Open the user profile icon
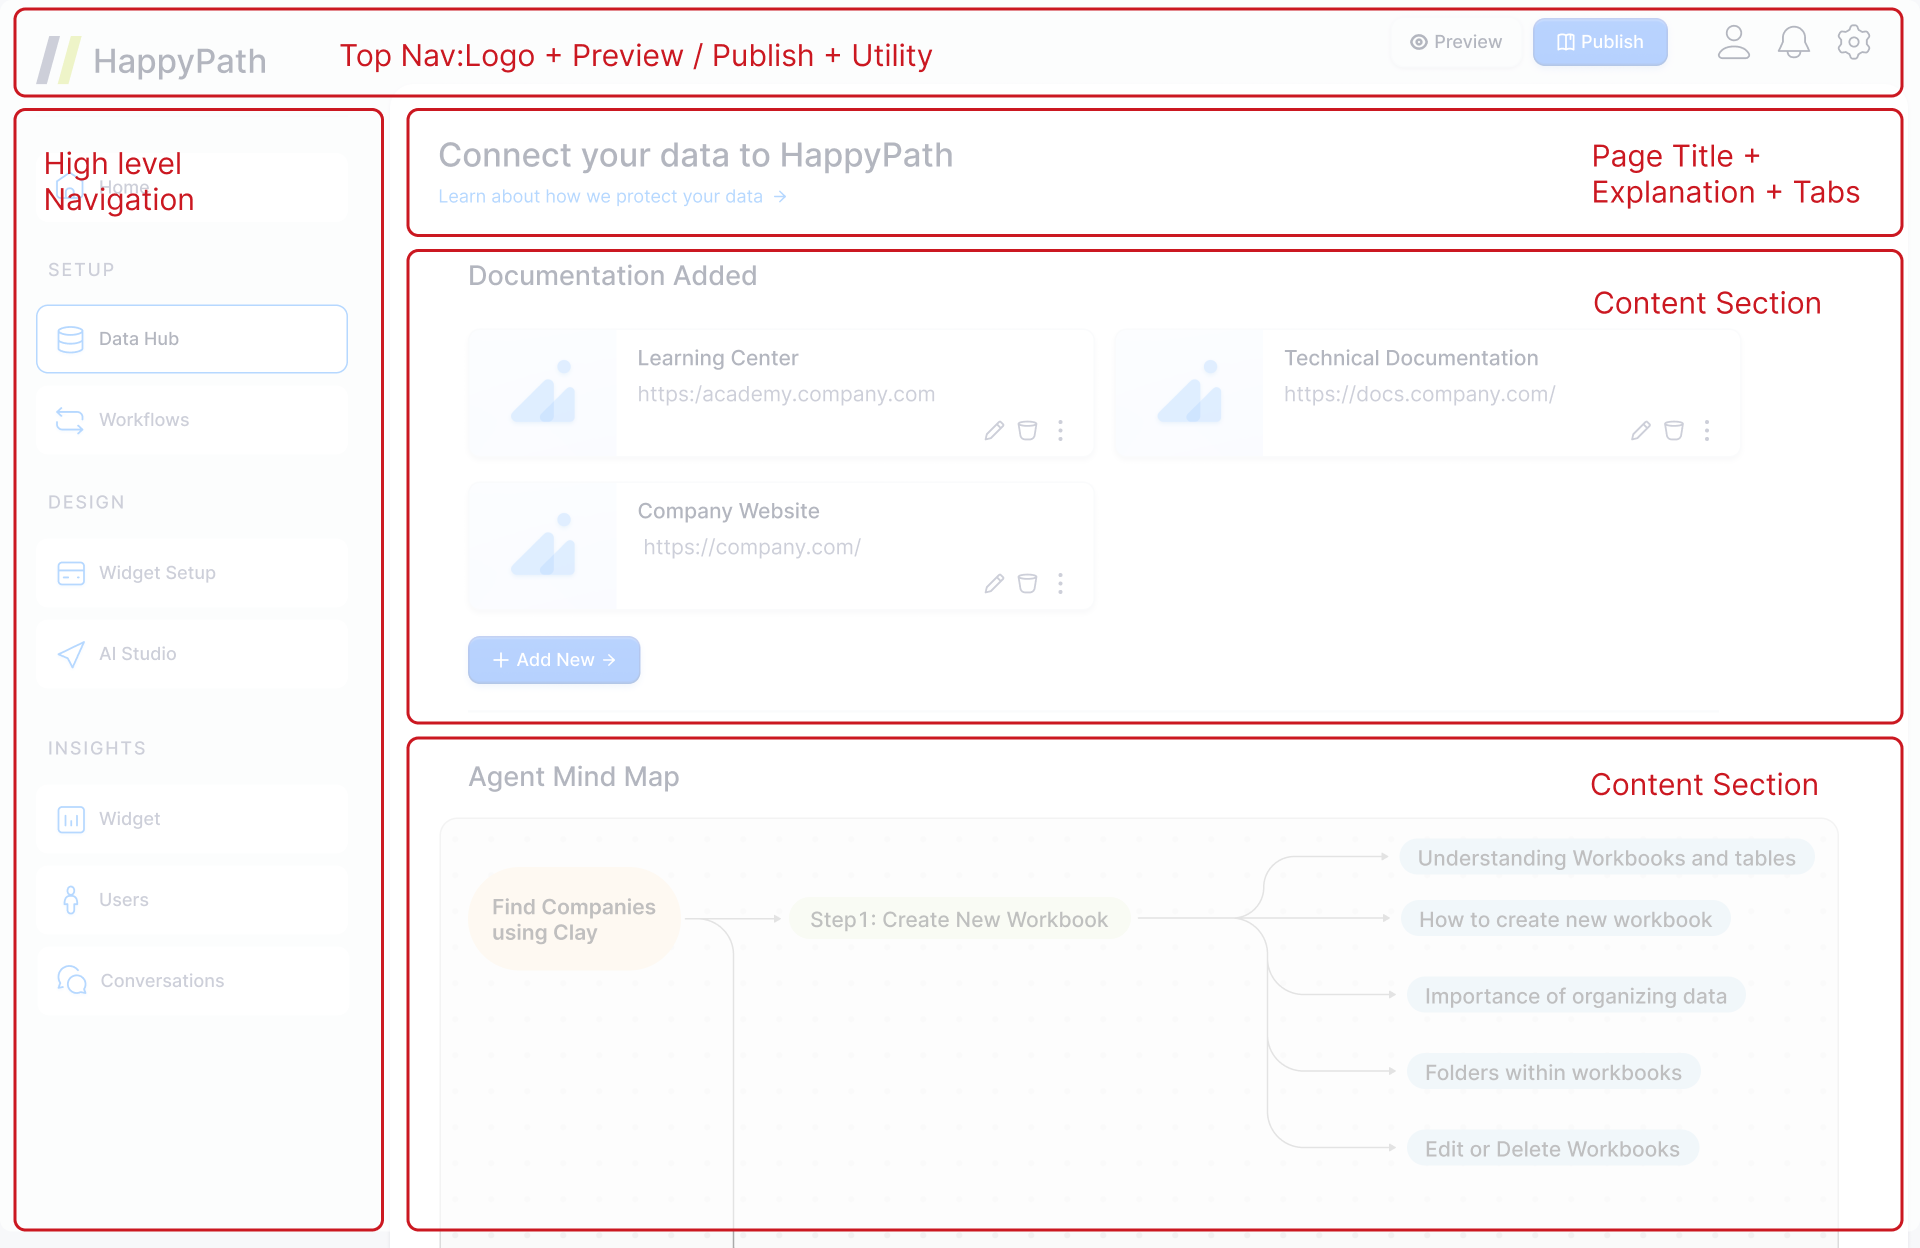1920x1248 pixels. pyautogui.click(x=1734, y=42)
